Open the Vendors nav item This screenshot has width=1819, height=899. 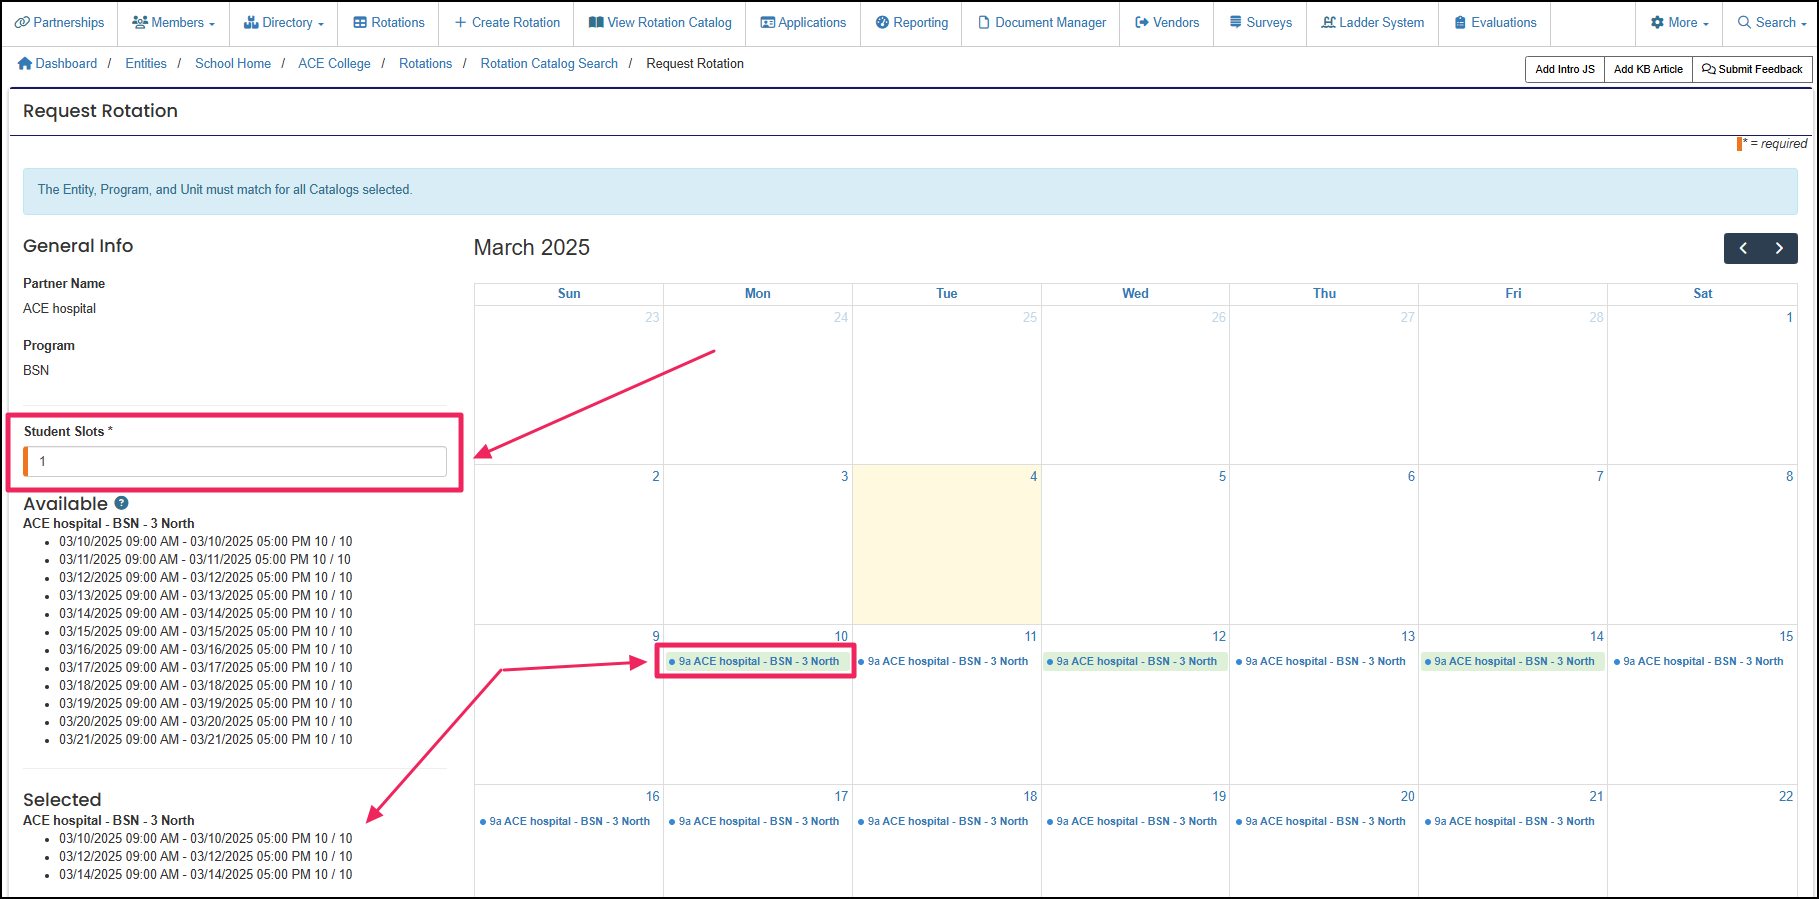(1167, 23)
